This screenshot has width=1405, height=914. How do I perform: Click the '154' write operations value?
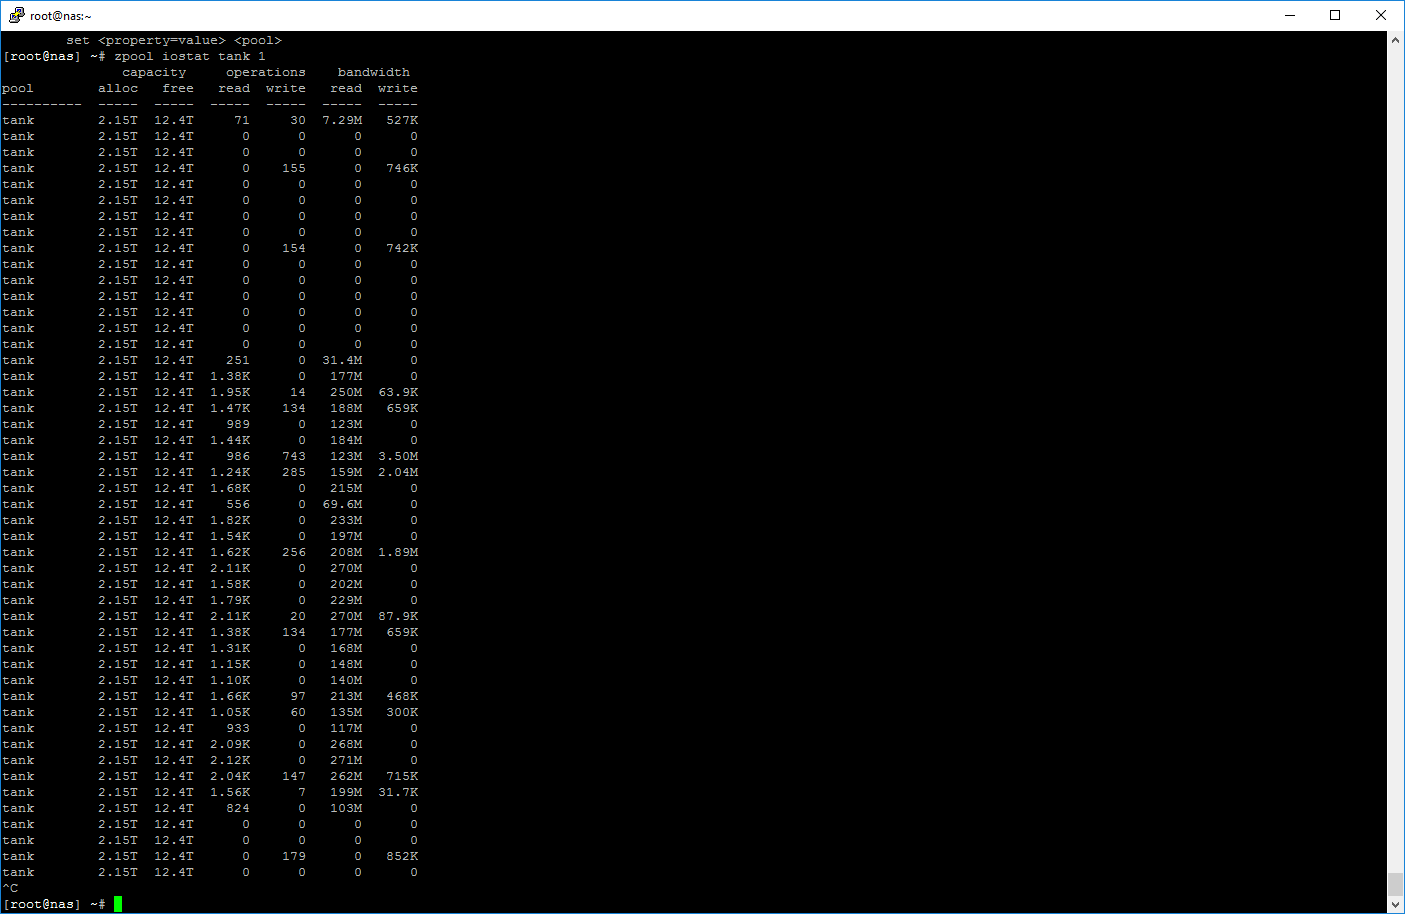(294, 248)
